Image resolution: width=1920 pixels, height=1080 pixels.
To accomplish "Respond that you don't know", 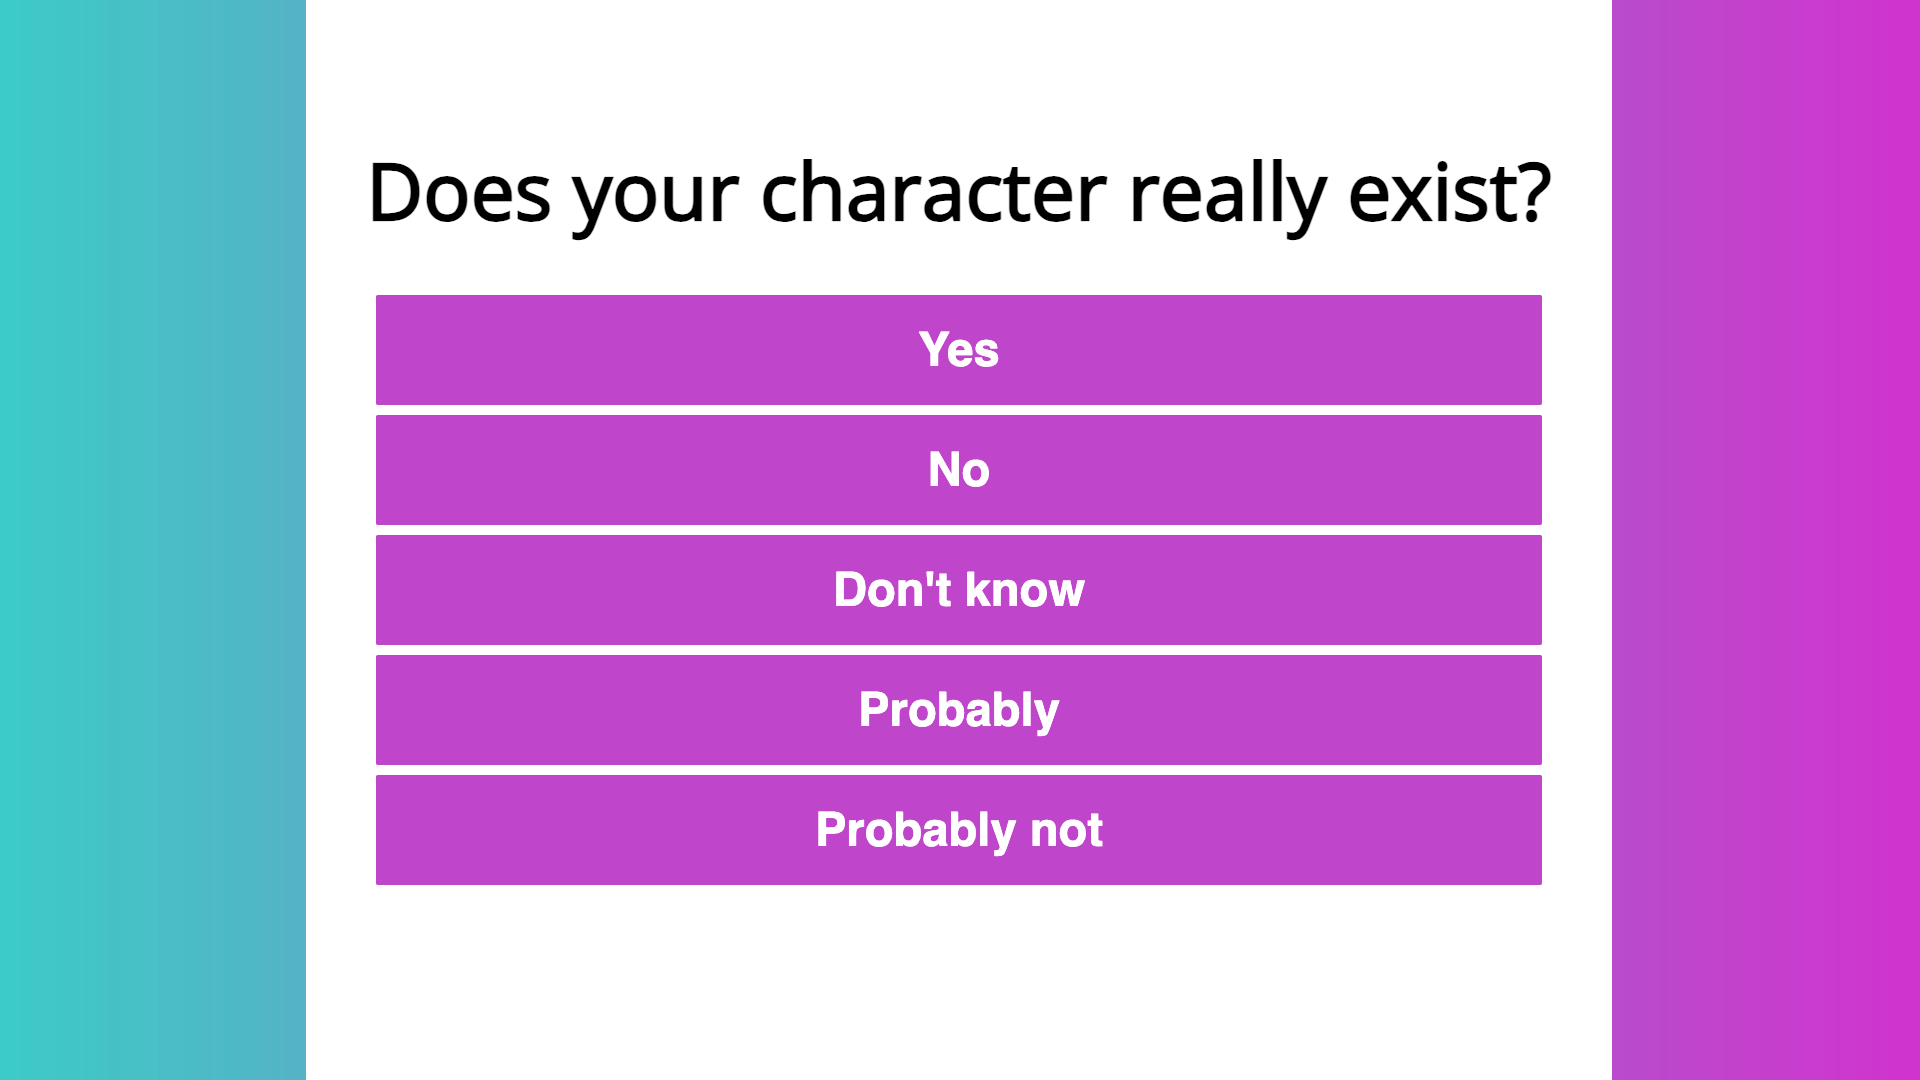I will (x=958, y=590).
